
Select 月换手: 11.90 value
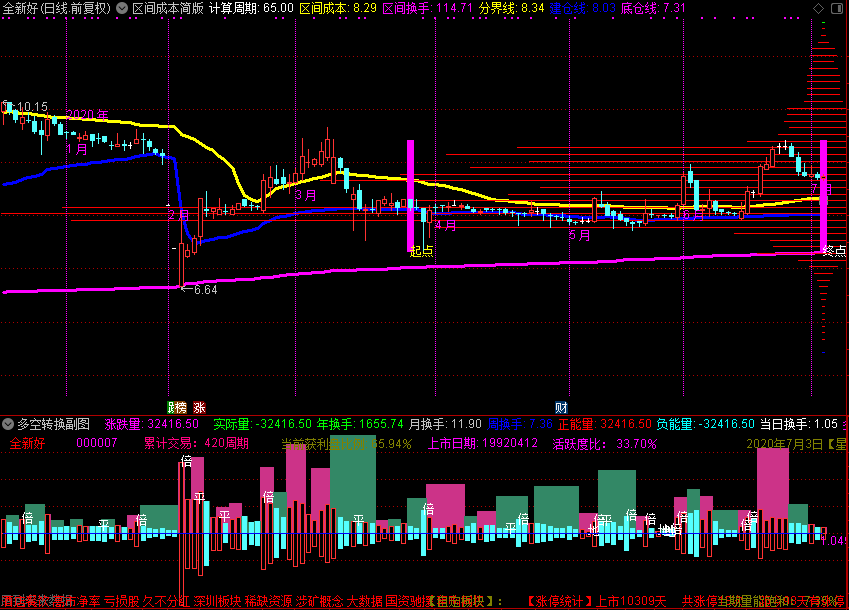[x=445, y=424]
